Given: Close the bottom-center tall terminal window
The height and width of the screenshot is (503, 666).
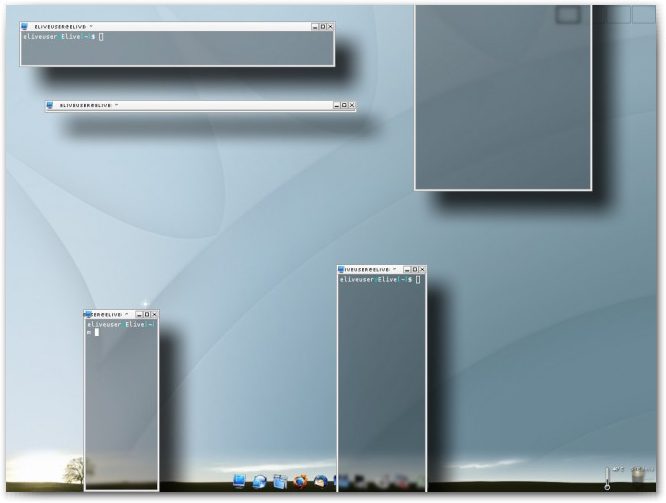Looking at the screenshot, I should (422, 269).
